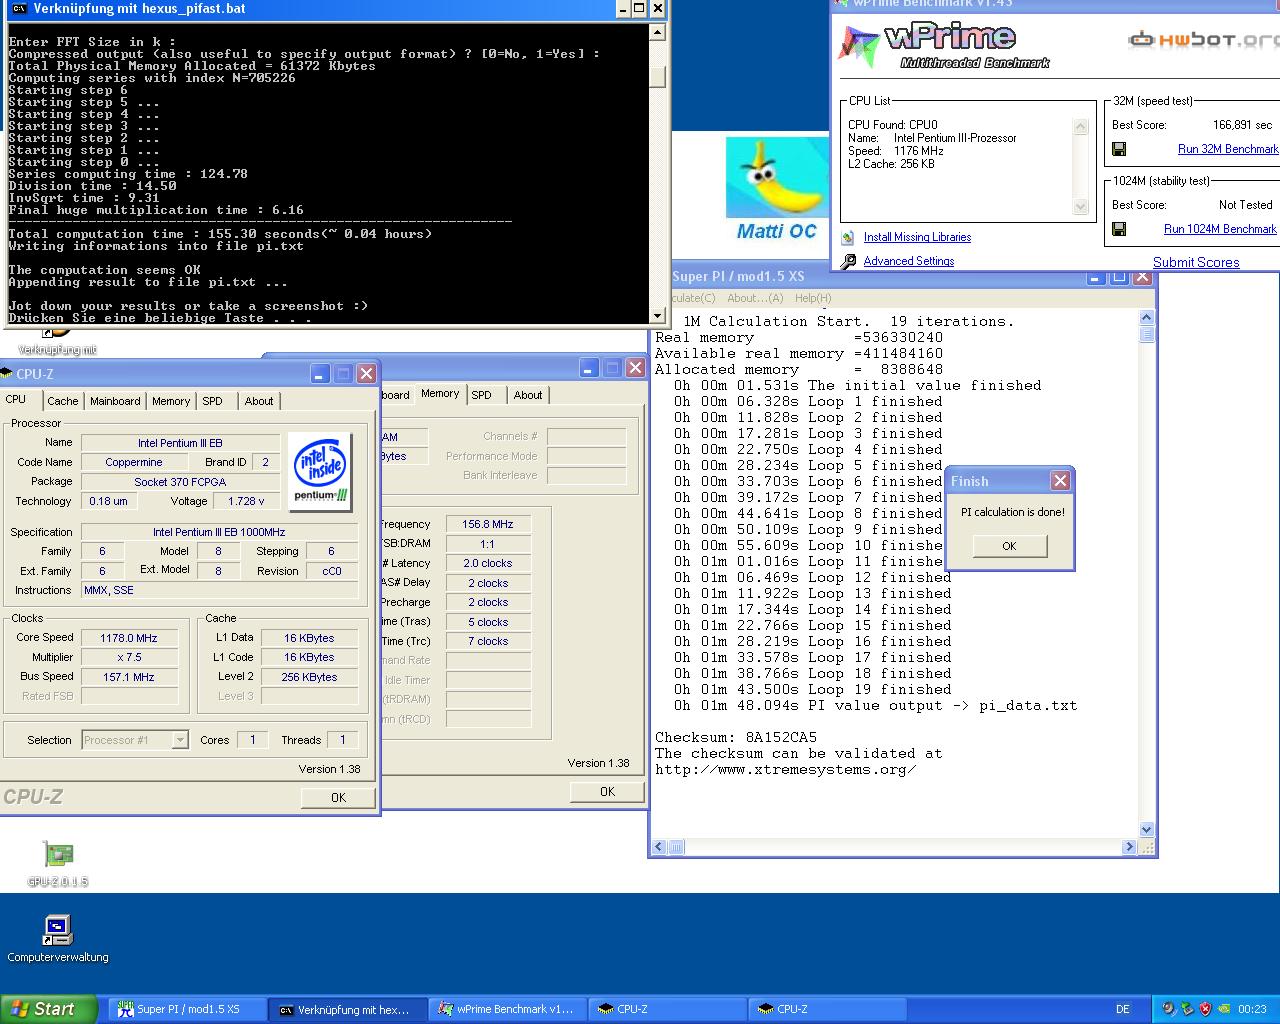Activate the first CPU-Z taskbar button

[x=667, y=1009]
